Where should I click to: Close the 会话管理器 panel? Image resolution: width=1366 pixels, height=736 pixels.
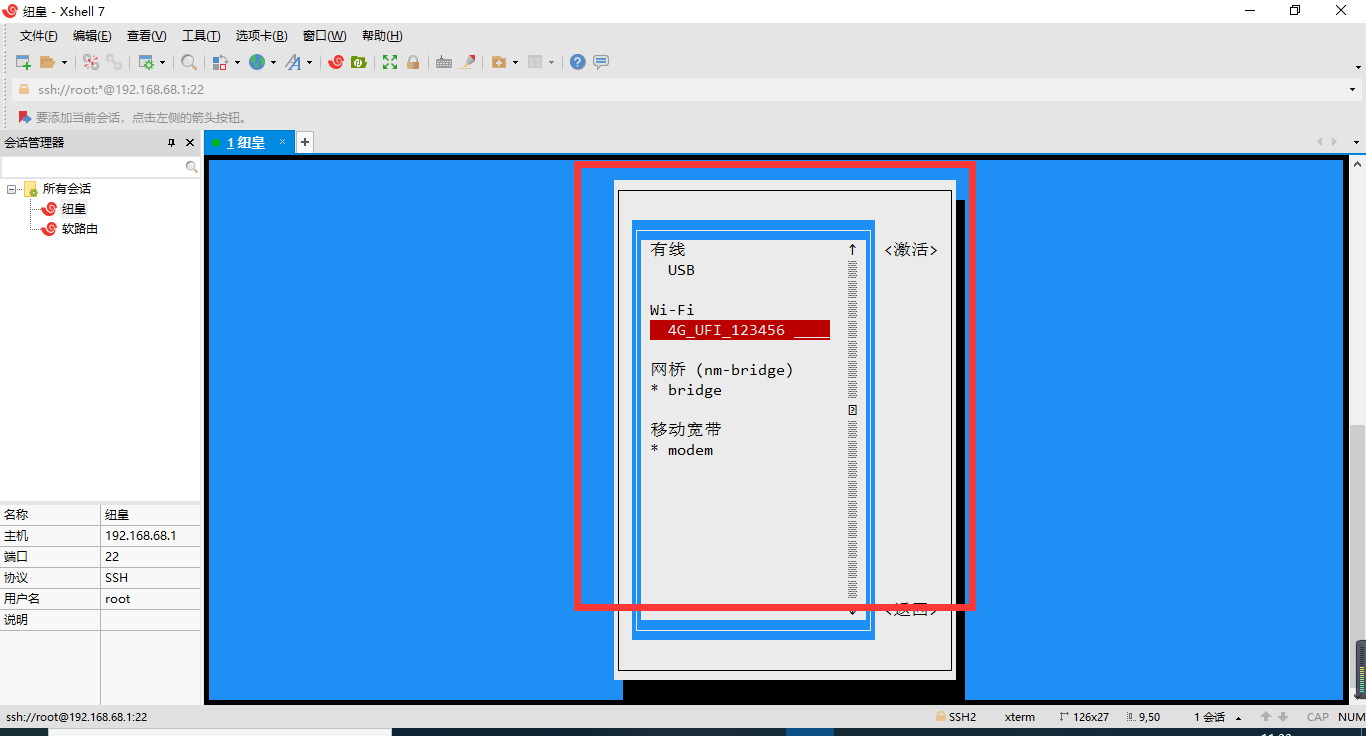click(x=190, y=143)
